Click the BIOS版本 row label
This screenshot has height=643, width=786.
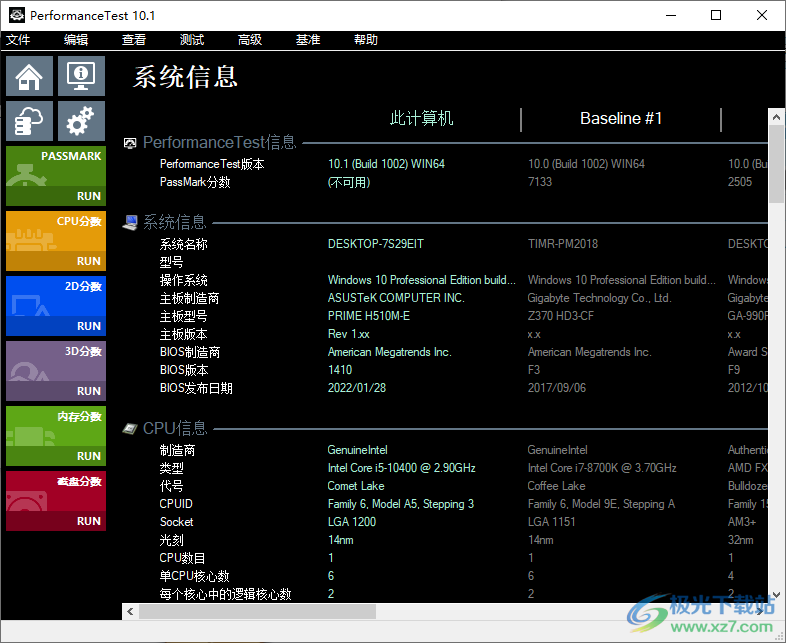tap(184, 370)
